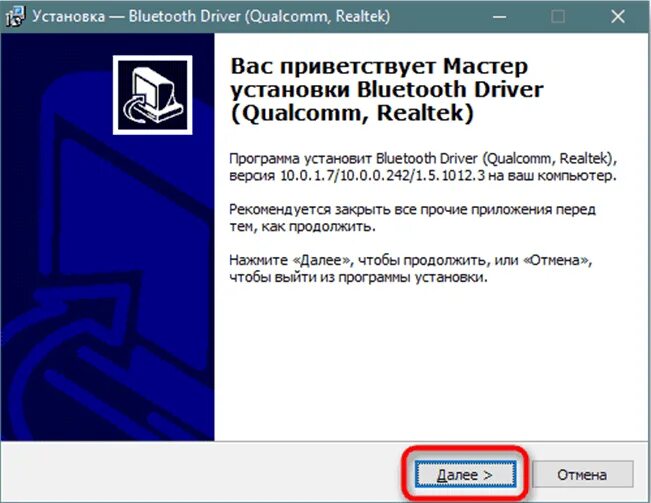Close the setup window with X
Screen dimensions: 651x503
pos(618,17)
